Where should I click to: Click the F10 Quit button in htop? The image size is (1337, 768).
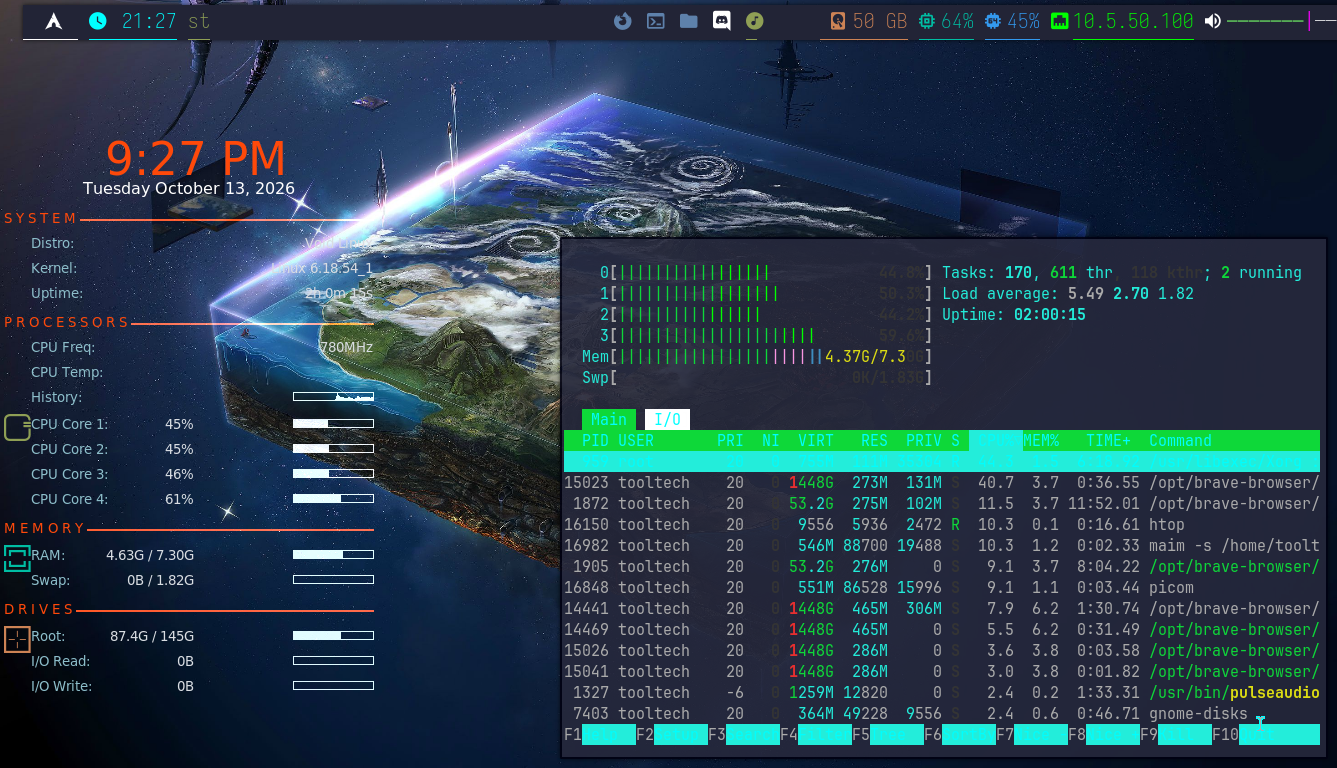point(1266,735)
